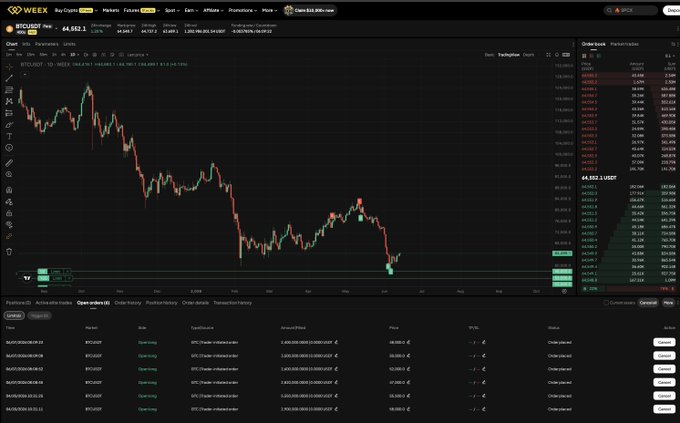680x423 pixels.
Task: Click Claim $10,000+ now banner
Action: coord(310,10)
